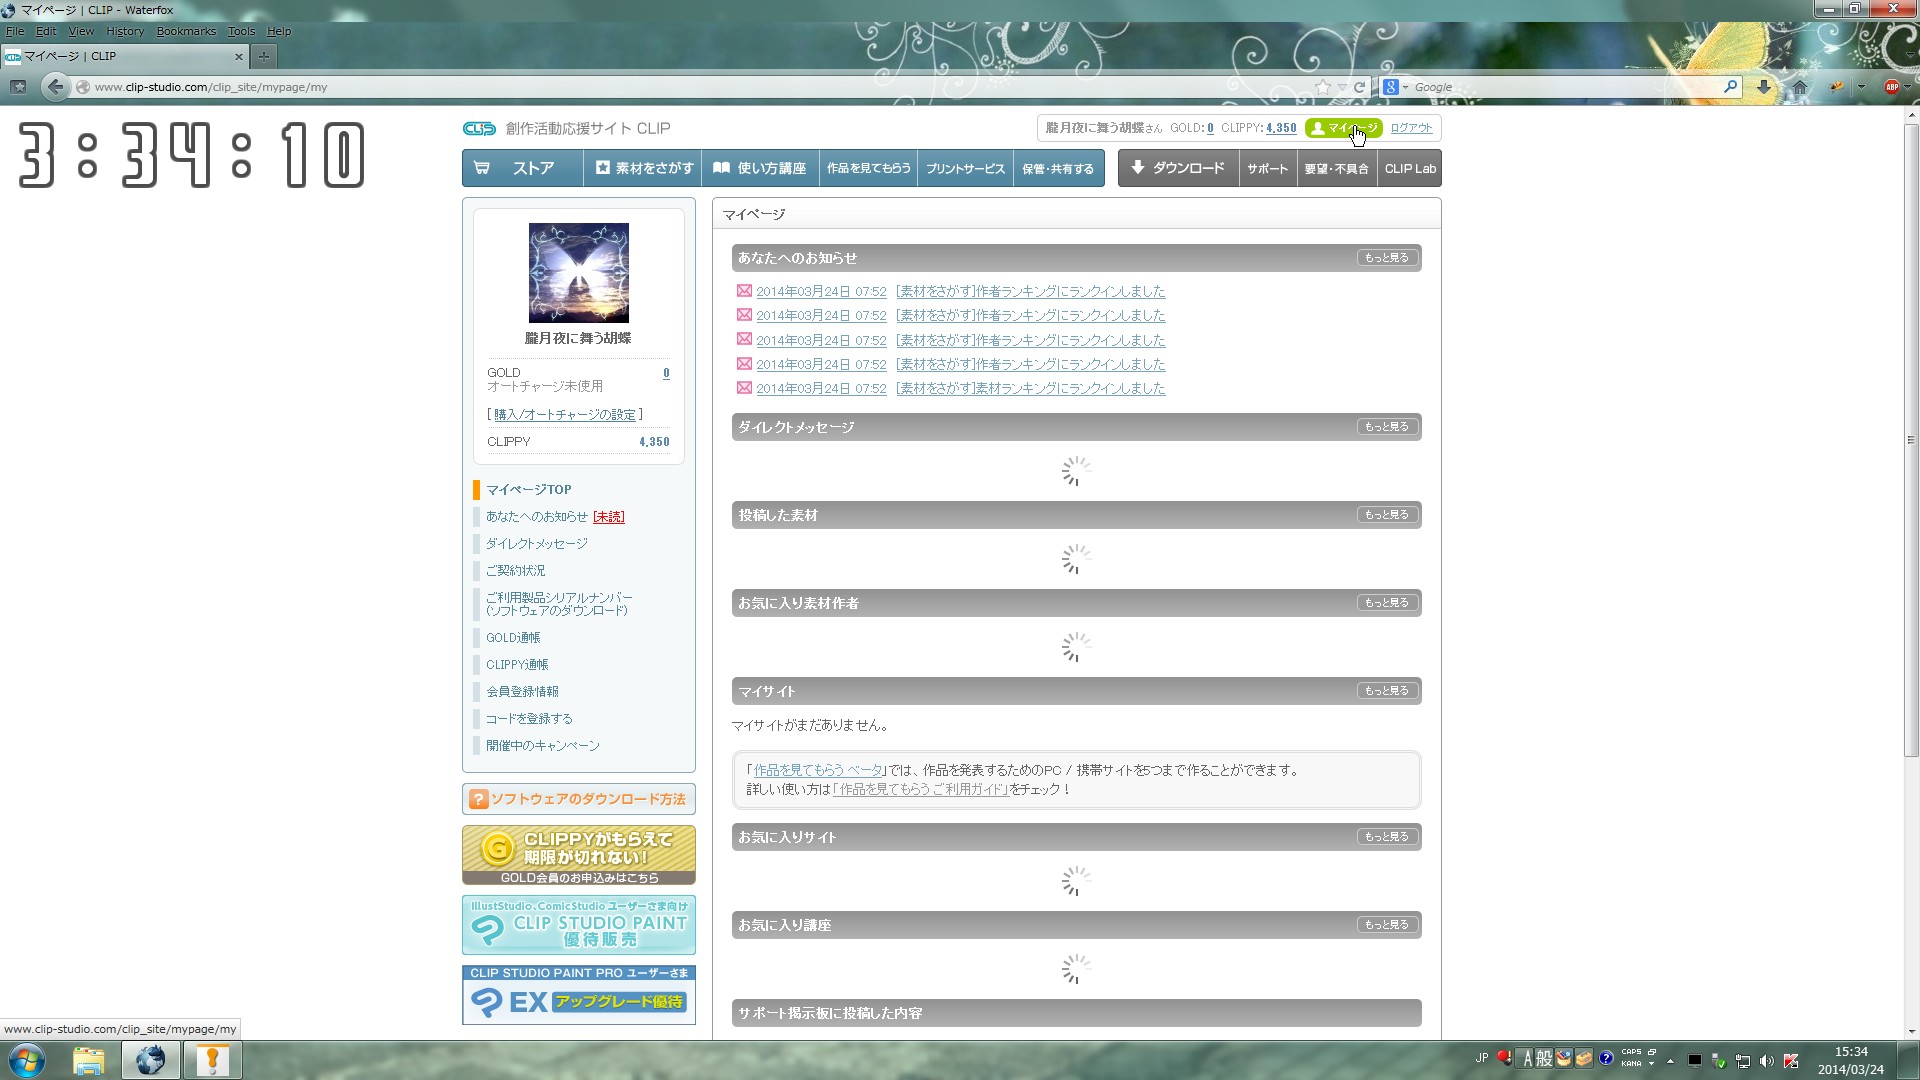Viewport: 1920px width, 1080px height.
Task: Click the ログアウト logout link
Action: (x=1411, y=128)
